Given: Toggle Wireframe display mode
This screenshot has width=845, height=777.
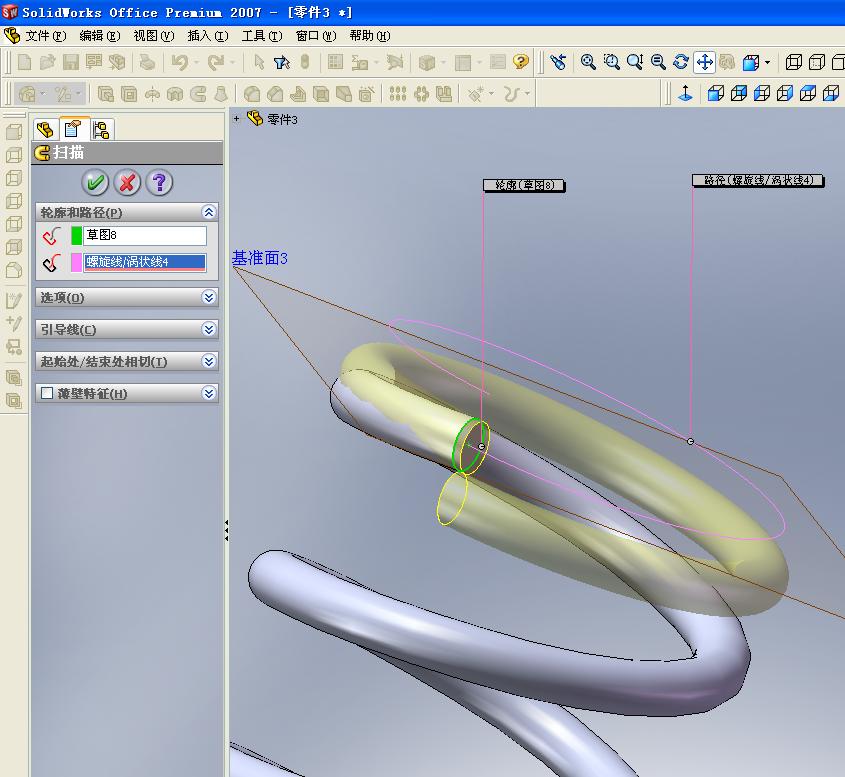Looking at the screenshot, I should (794, 62).
